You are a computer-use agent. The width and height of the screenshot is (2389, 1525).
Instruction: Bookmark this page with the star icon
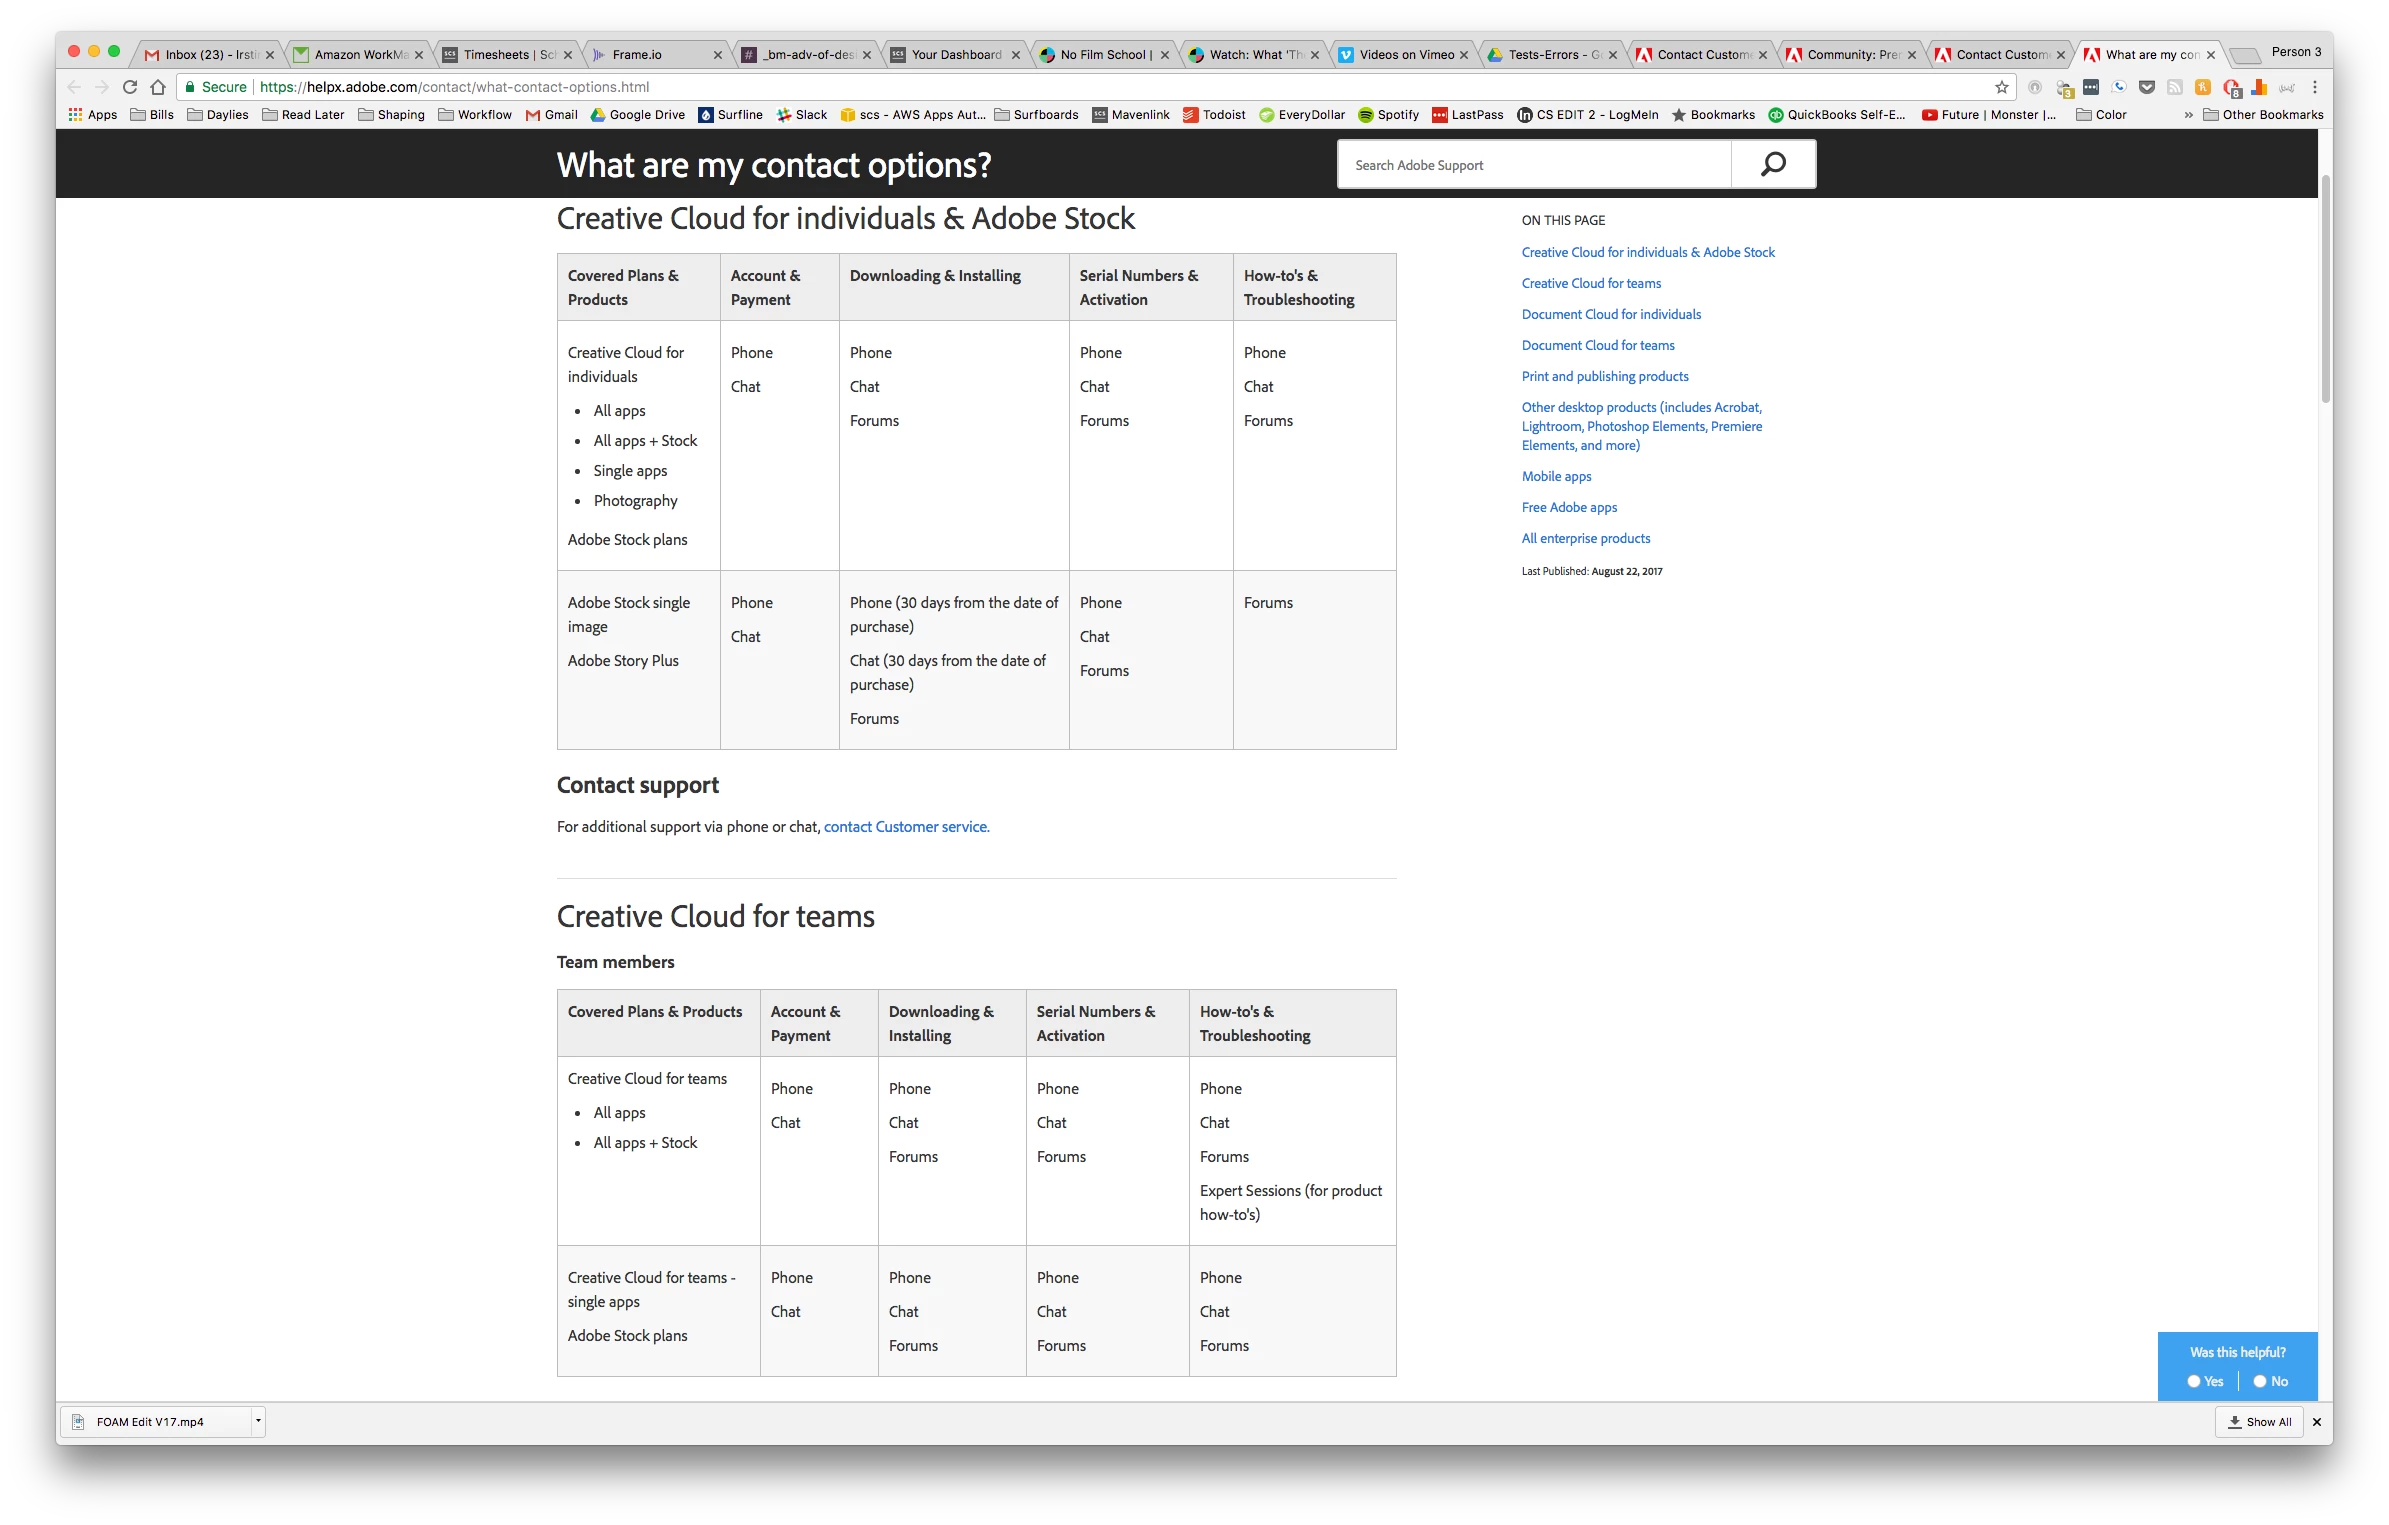click(2002, 87)
